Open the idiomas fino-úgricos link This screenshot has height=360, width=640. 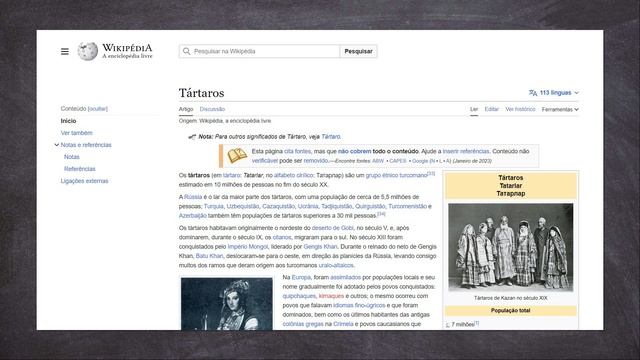pyautogui.click(x=359, y=306)
